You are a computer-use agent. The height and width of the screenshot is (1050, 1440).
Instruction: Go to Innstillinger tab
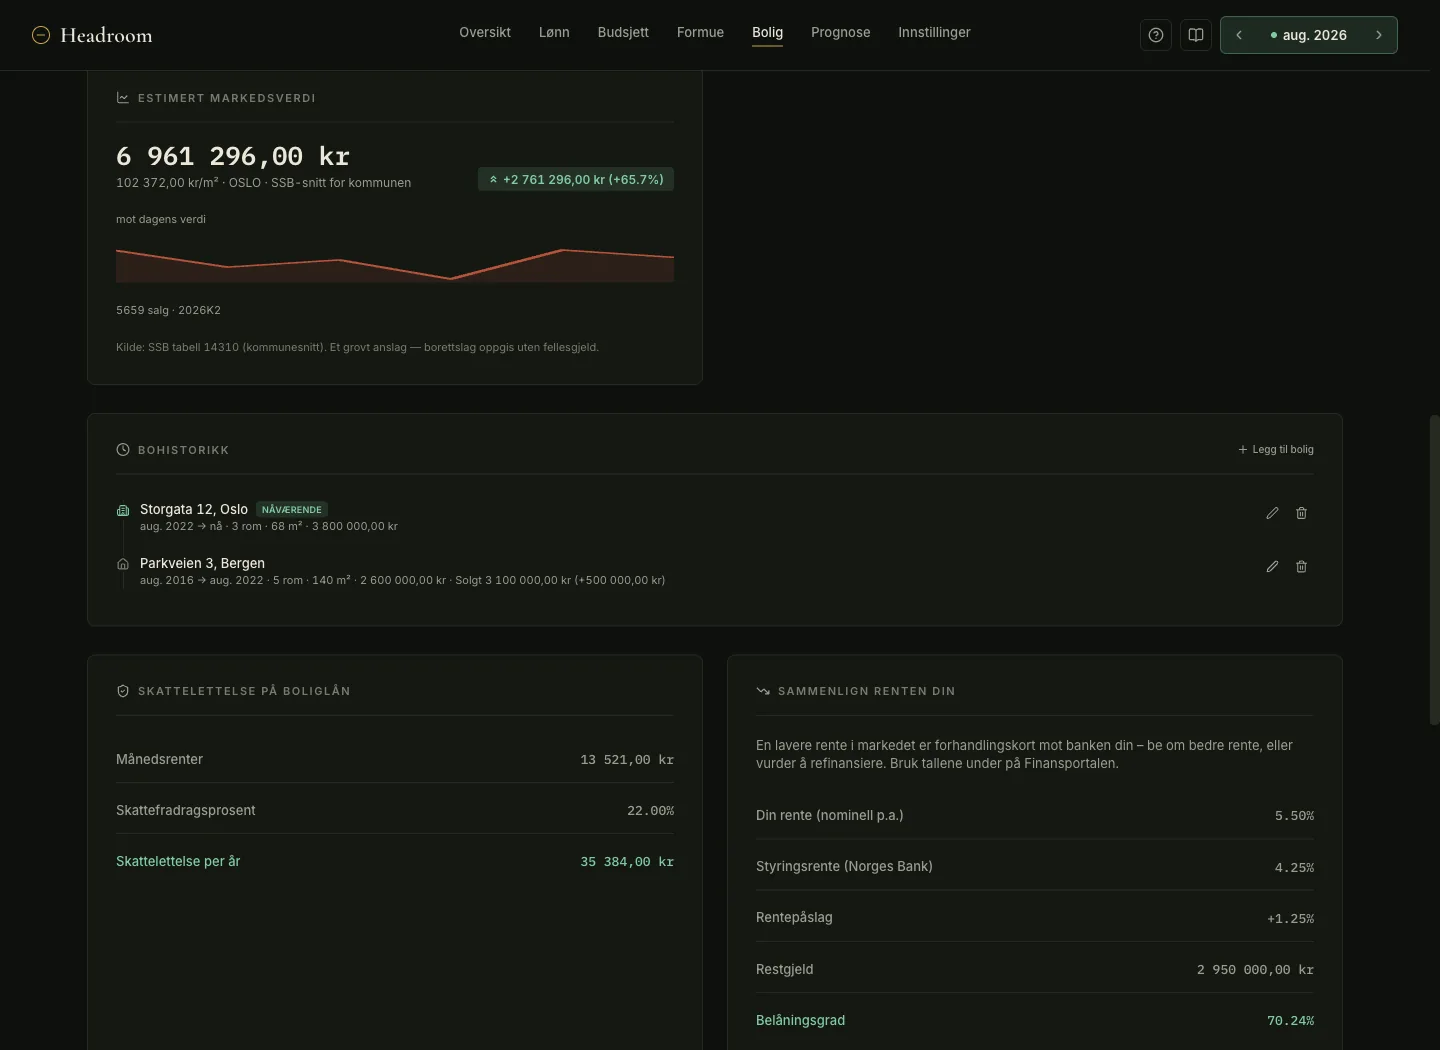934,33
